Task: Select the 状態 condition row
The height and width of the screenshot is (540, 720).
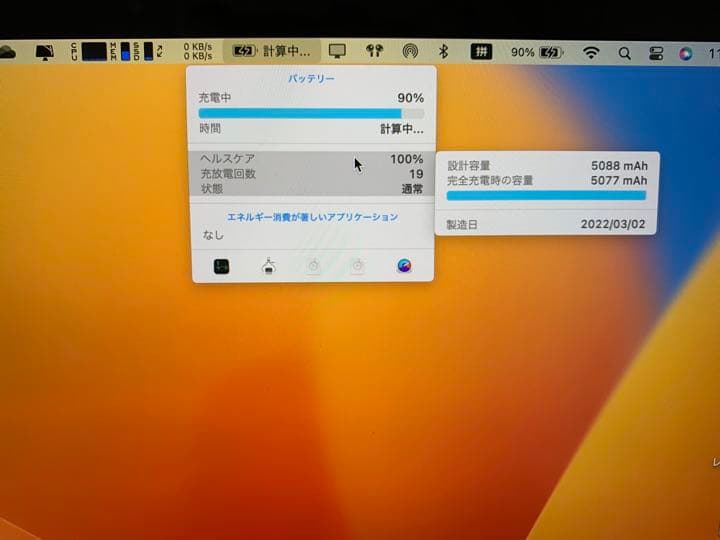Action: point(312,189)
